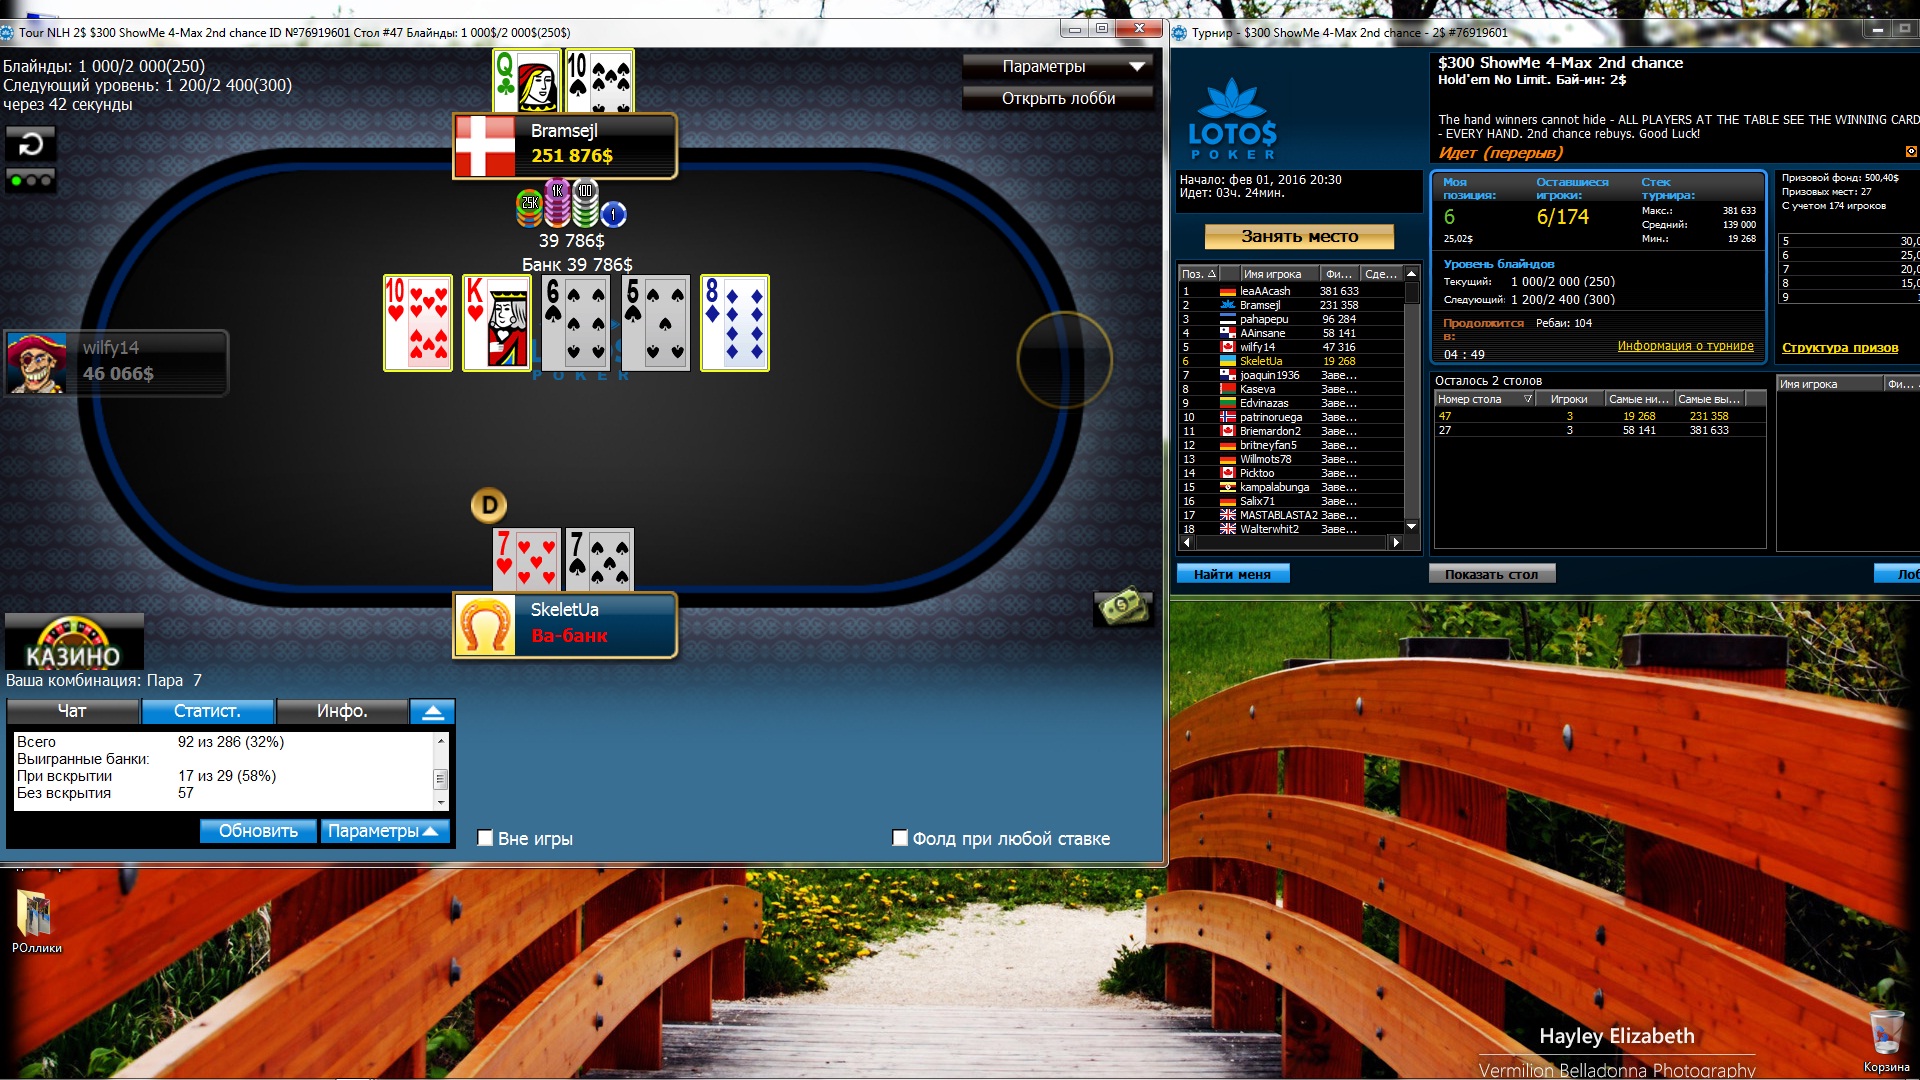Select Walterwhit2 row in player list
1920x1080 pixels.
point(1291,529)
